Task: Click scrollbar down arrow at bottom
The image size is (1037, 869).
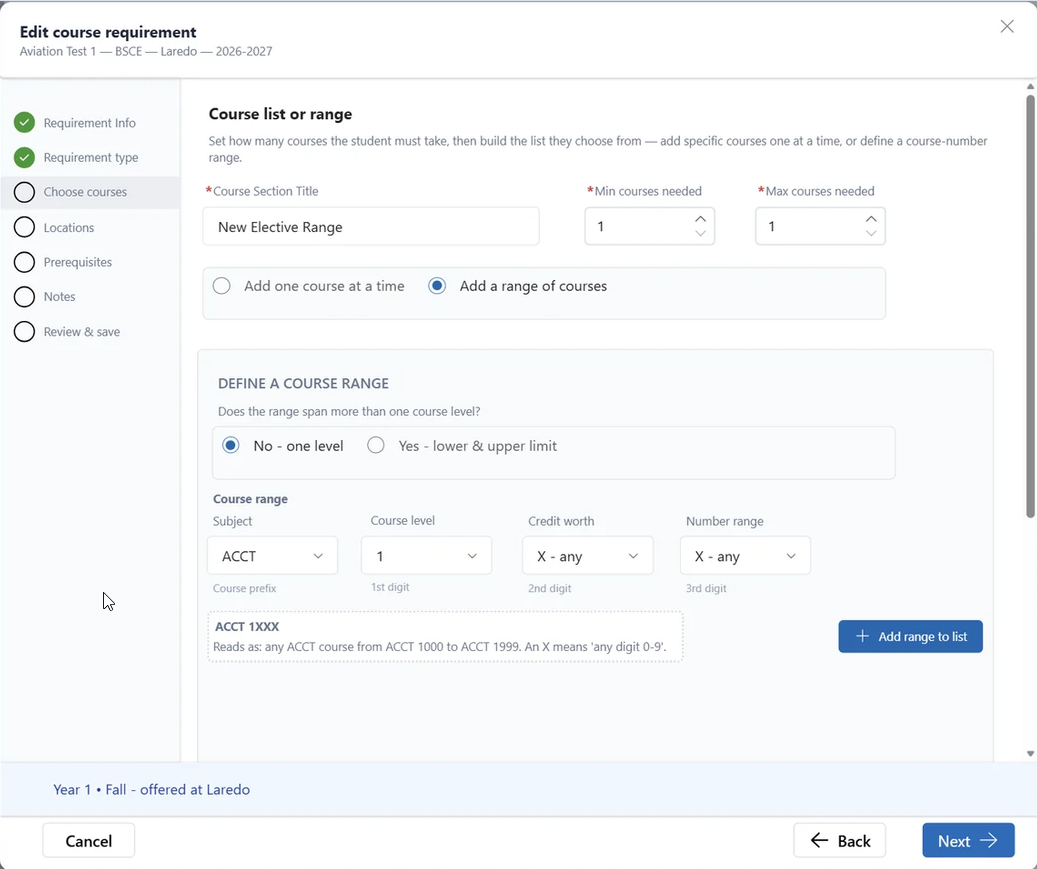Action: (1030, 754)
